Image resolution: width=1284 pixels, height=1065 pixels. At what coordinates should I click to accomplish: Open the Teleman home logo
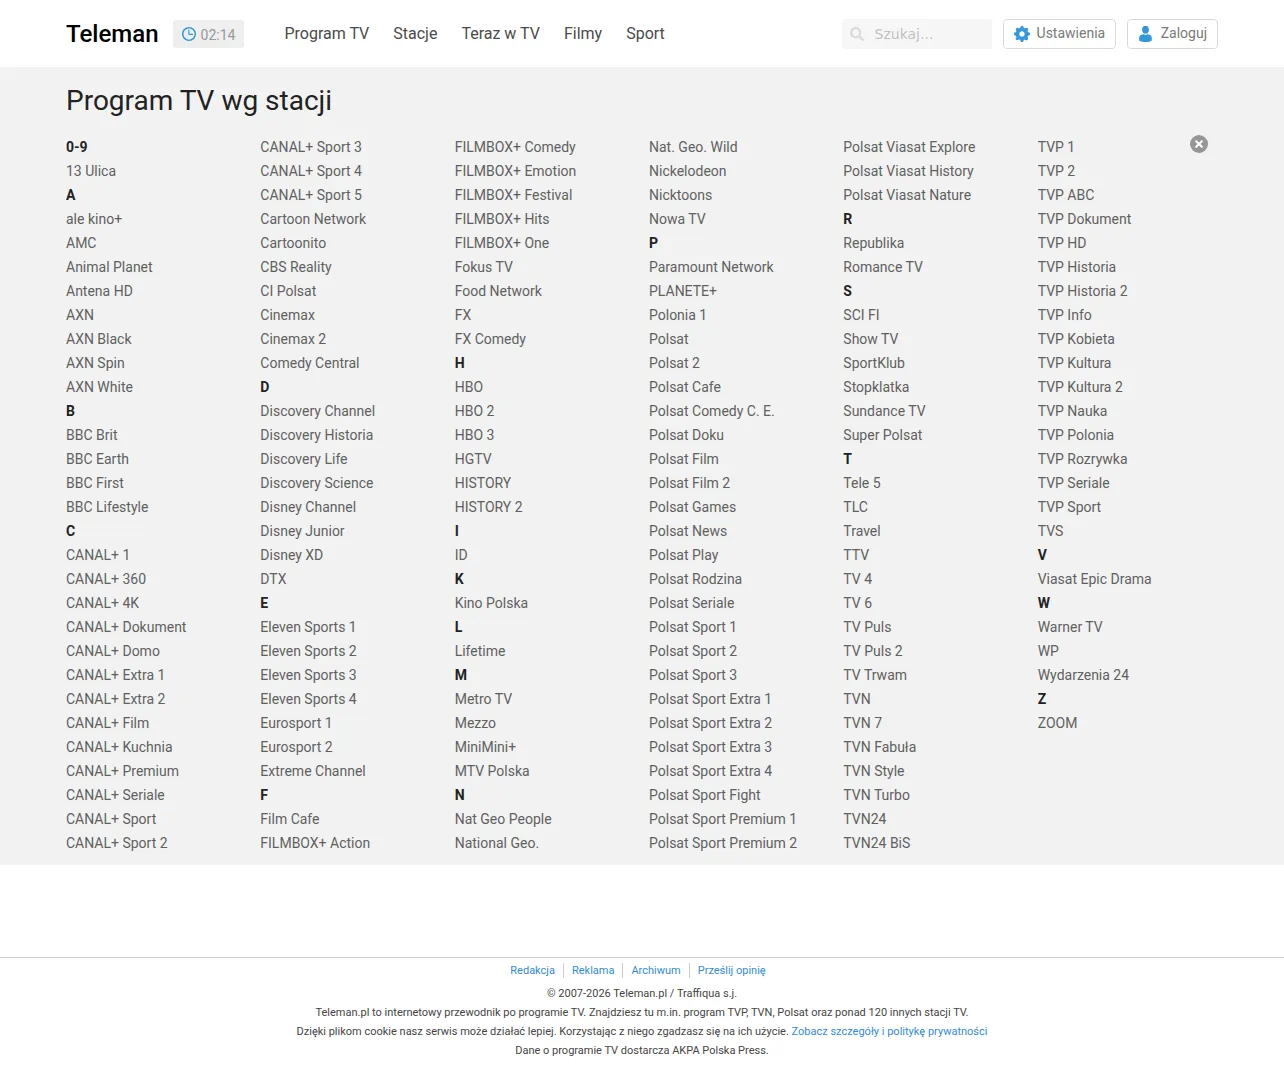tap(112, 34)
